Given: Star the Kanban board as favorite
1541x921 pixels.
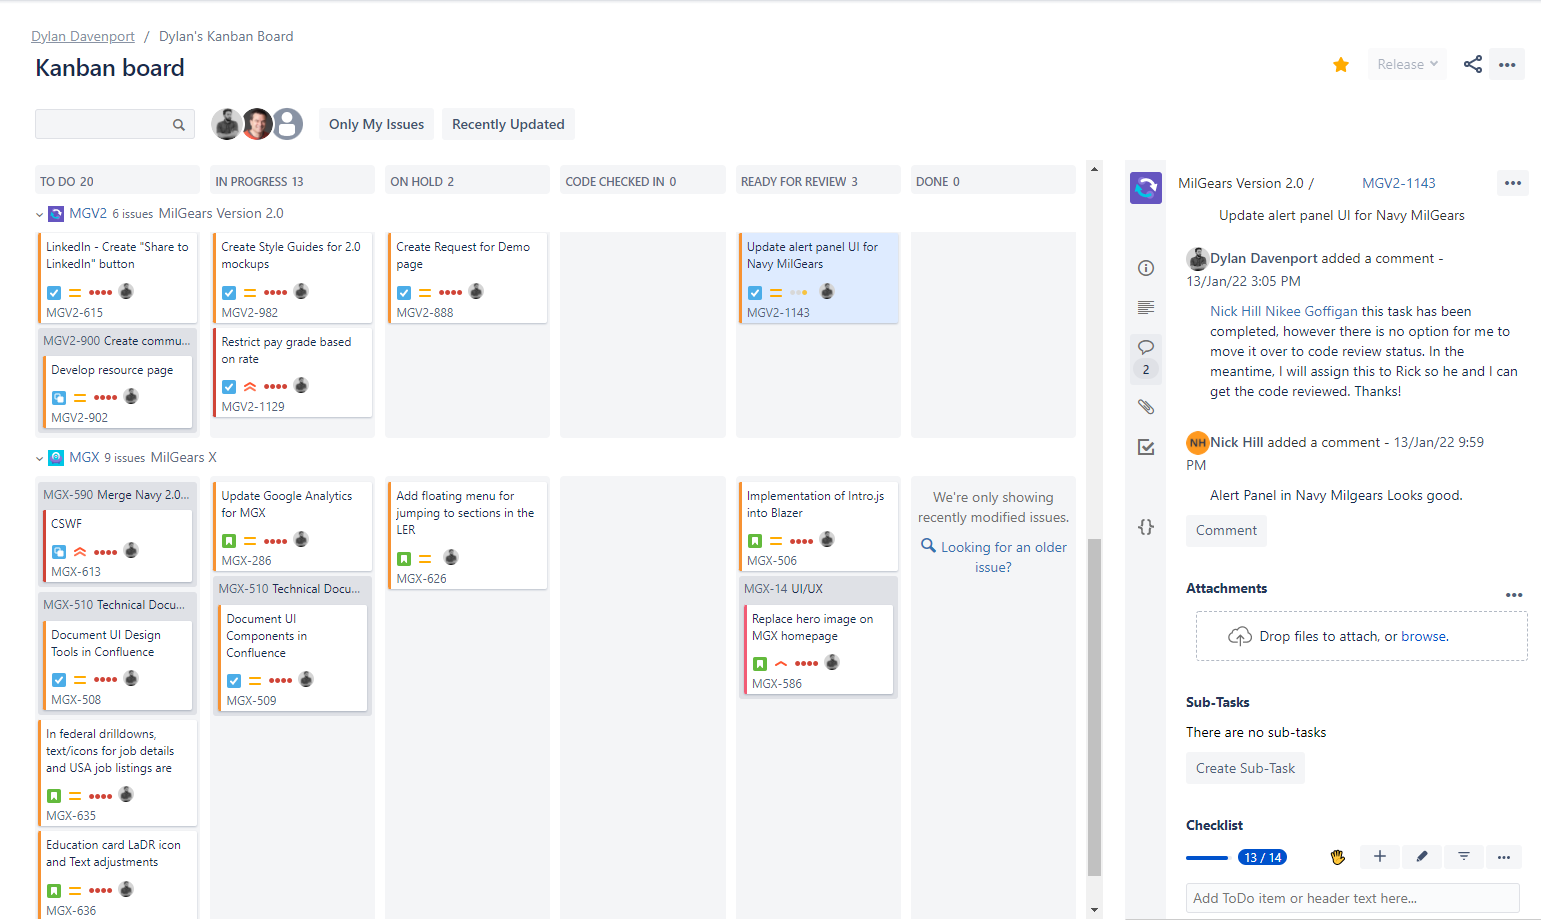Looking at the screenshot, I should pos(1341,65).
